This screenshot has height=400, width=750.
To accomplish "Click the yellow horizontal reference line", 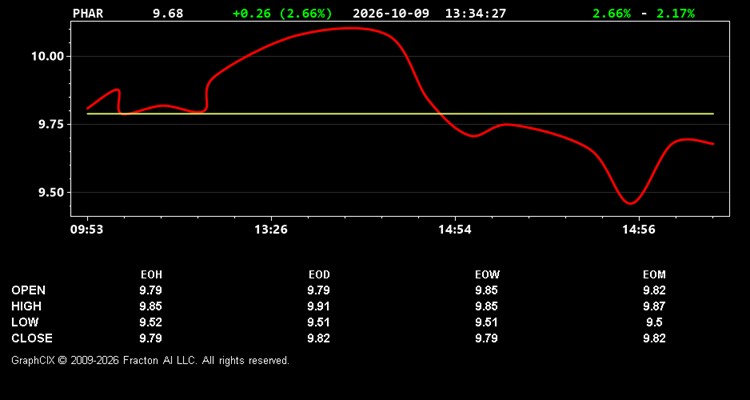I will (400, 114).
